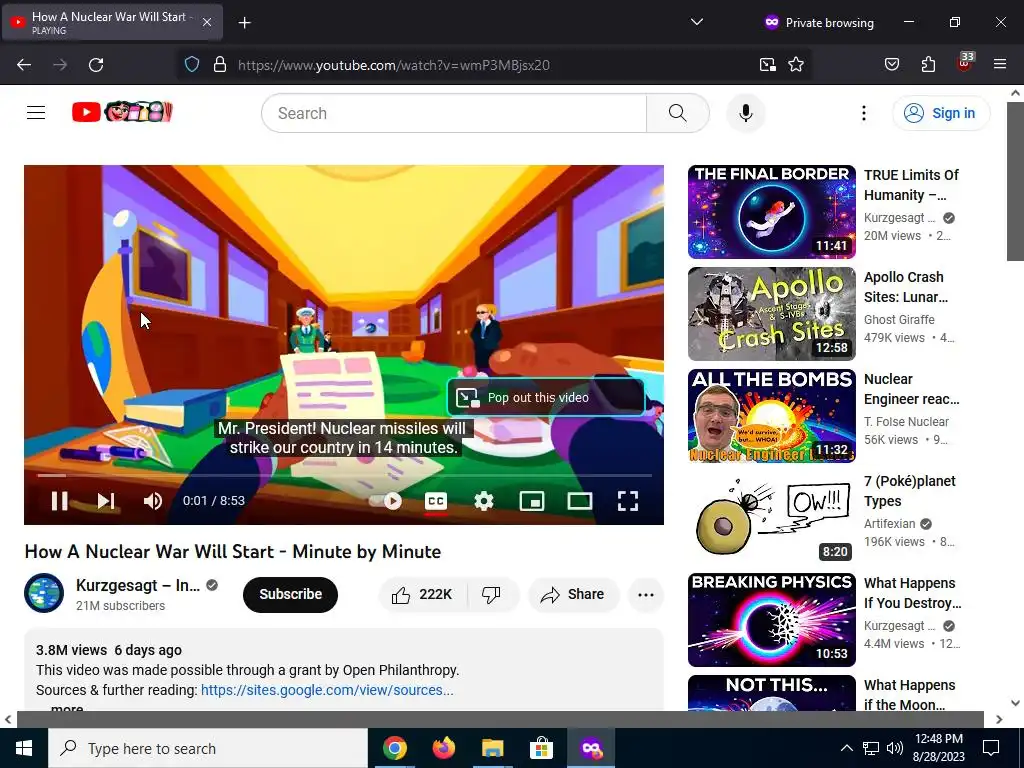Open the YouTube guide hamburger menu
The image size is (1024, 768).
(x=36, y=113)
